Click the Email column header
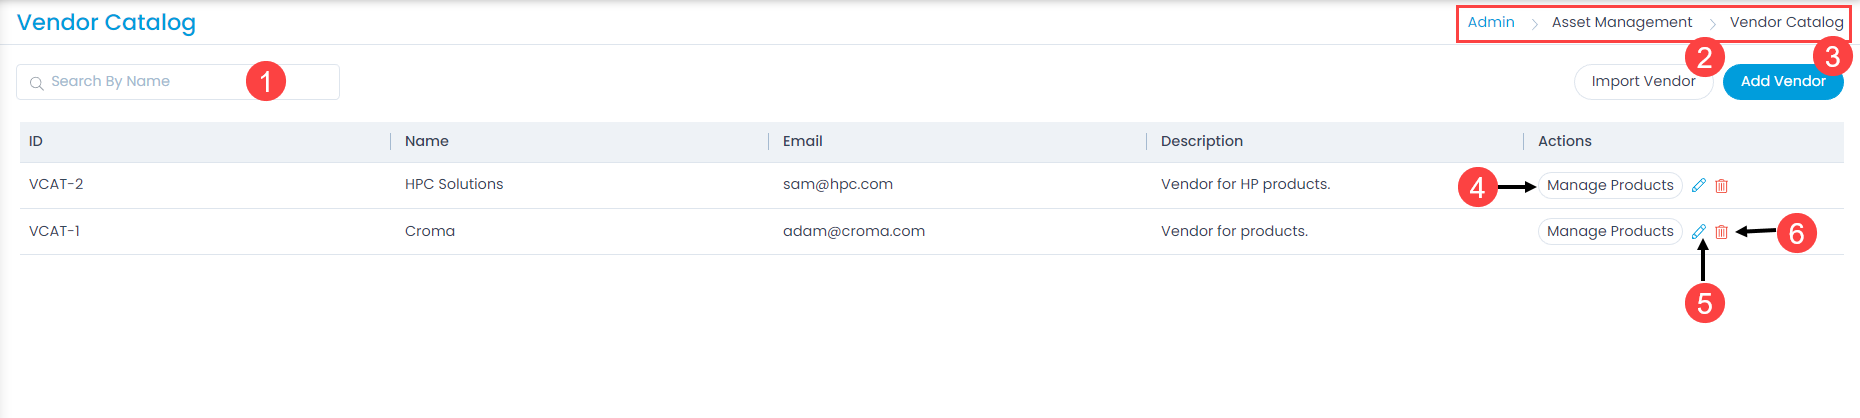 pyautogui.click(x=802, y=141)
